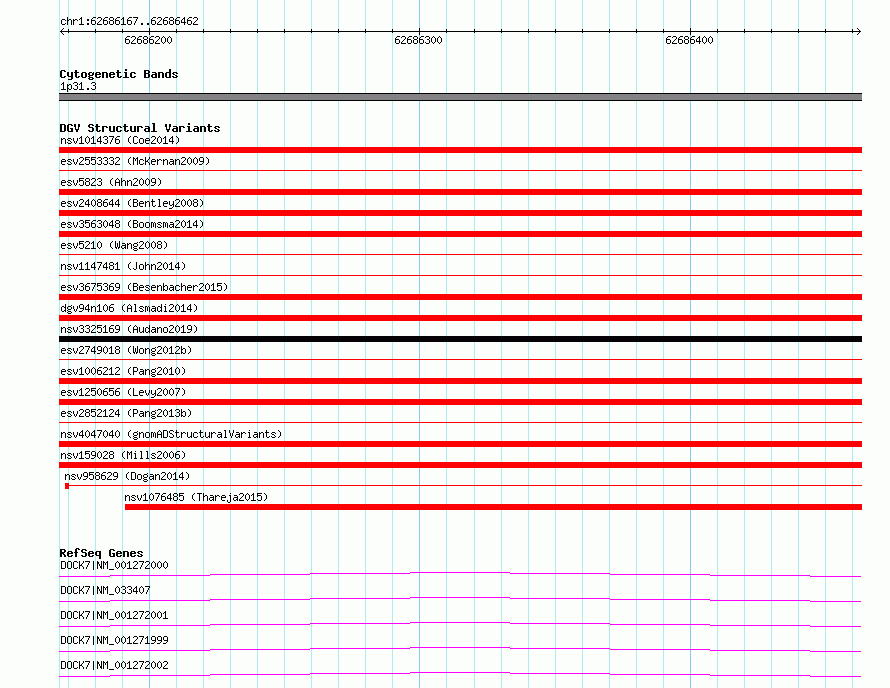Viewport: 890px width, 688px height.
Task: Click the Cytogenetic Bands track title
Action: click(x=119, y=74)
